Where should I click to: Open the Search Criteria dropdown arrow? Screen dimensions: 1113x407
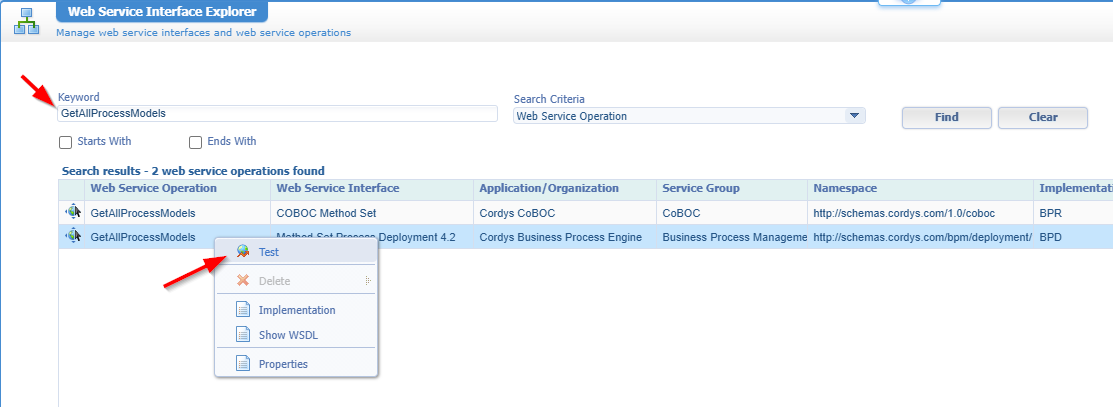click(854, 116)
